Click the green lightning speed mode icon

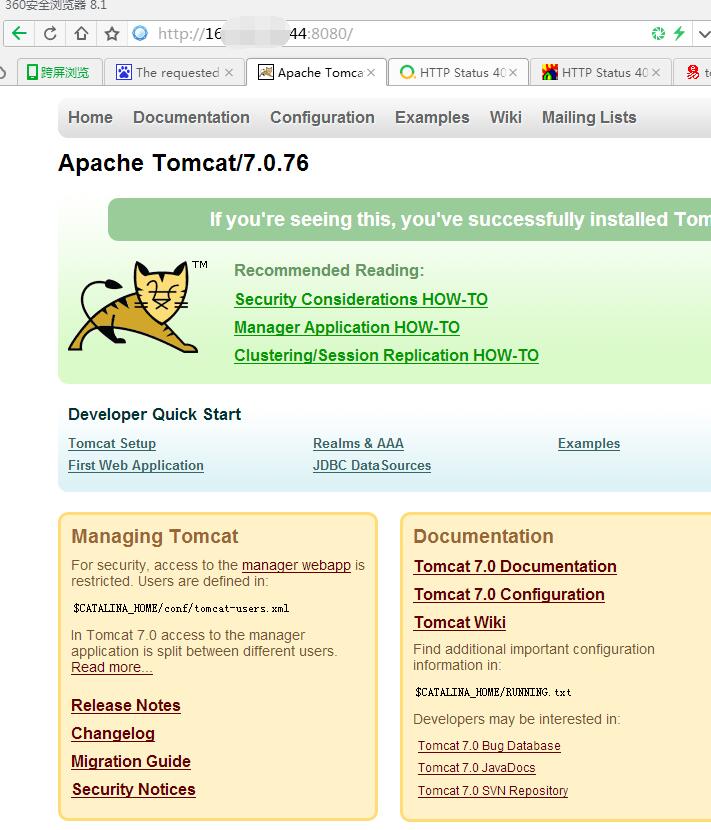pos(679,34)
